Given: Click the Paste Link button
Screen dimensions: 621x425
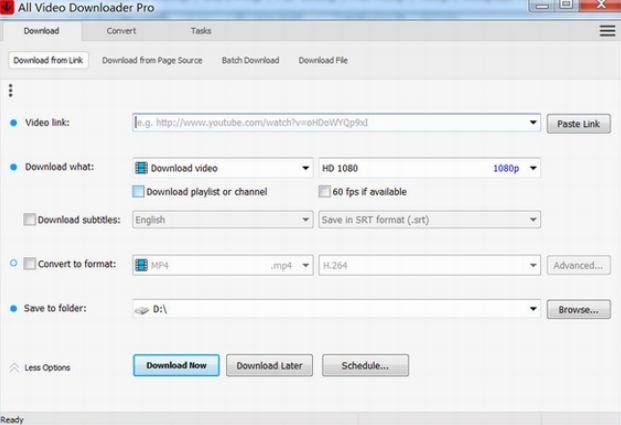Looking at the screenshot, I should (579, 124).
